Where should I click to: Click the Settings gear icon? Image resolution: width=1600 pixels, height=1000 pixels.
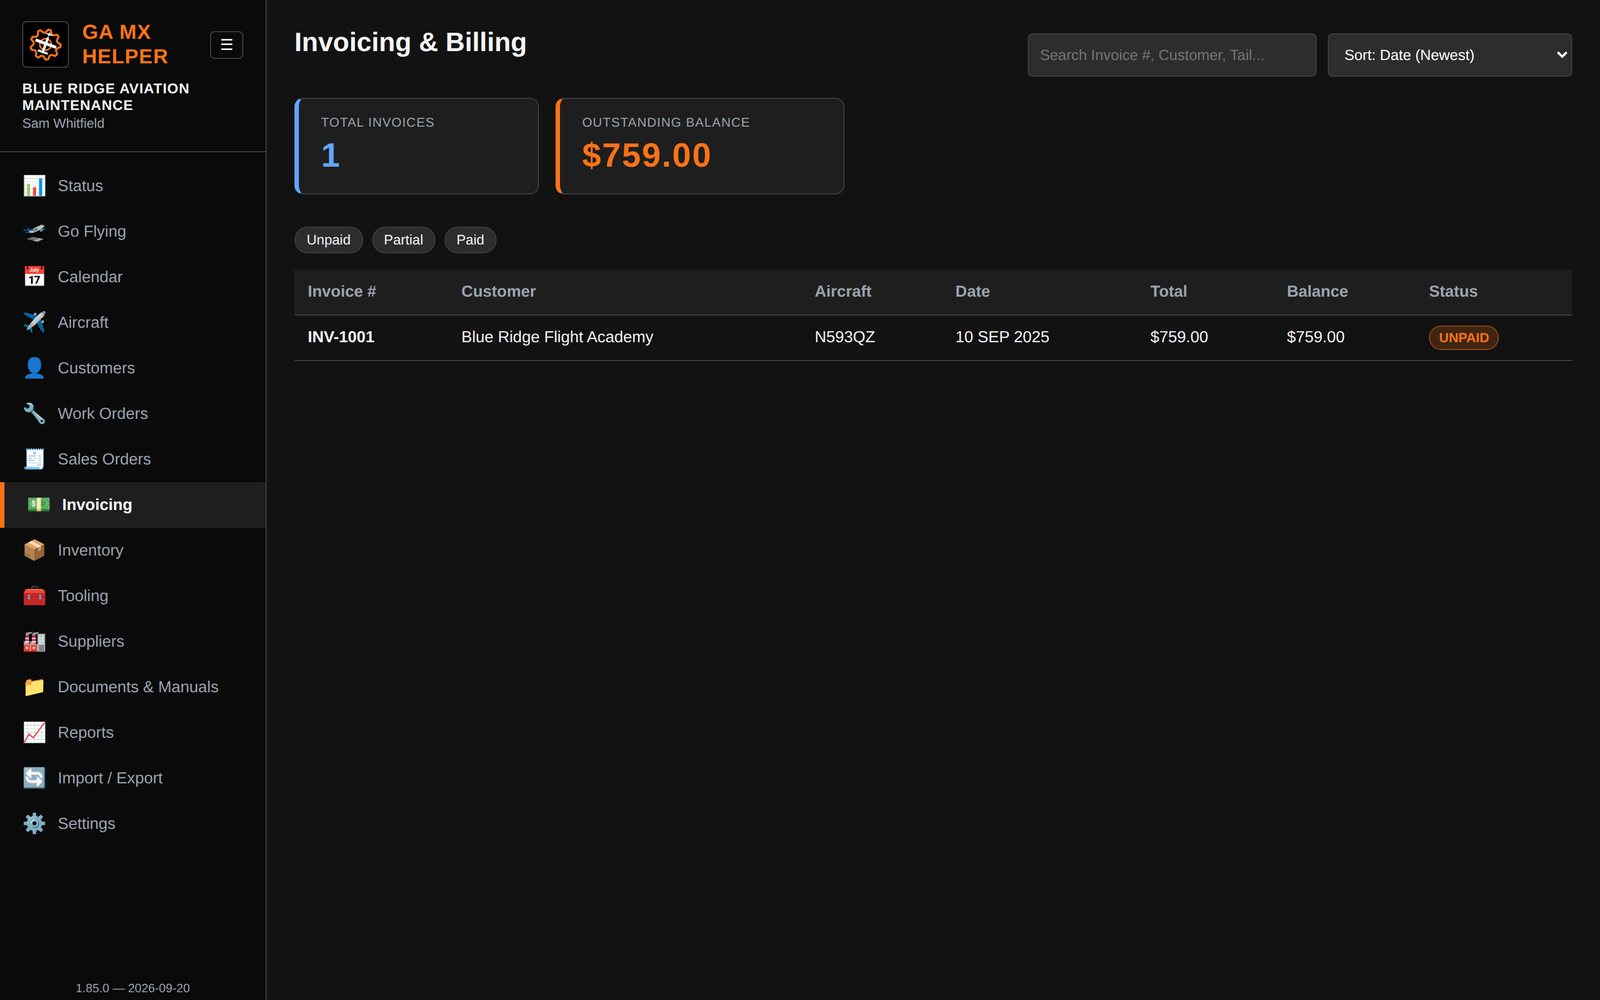coord(34,823)
